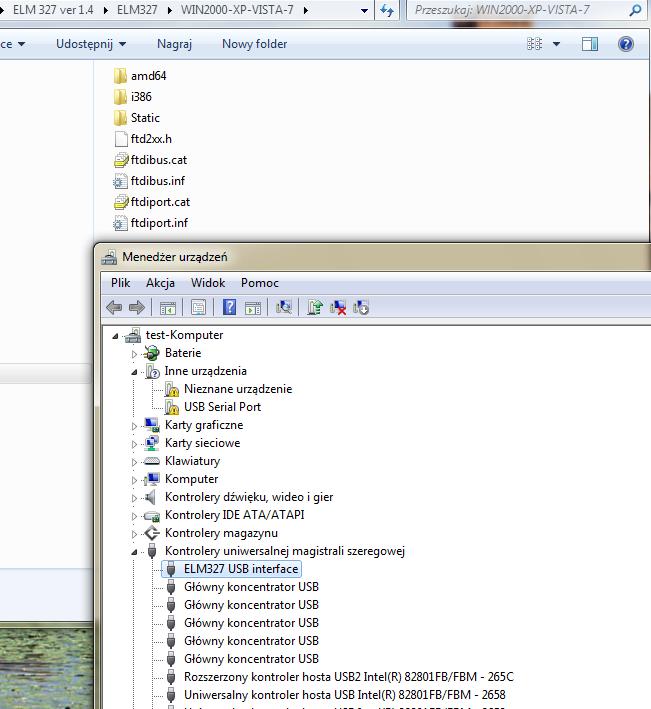
Task: Click the Uninstall device toolbar icon
Action: [x=338, y=308]
